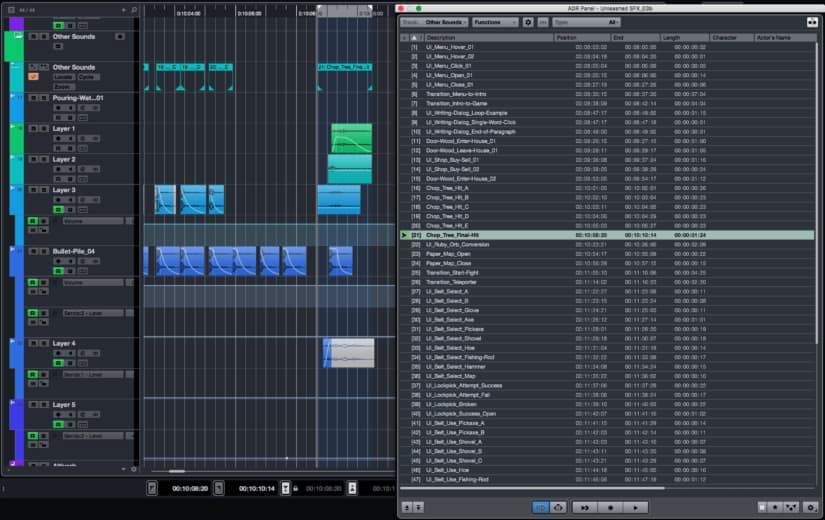Sort markers by Position column header

click(582, 38)
